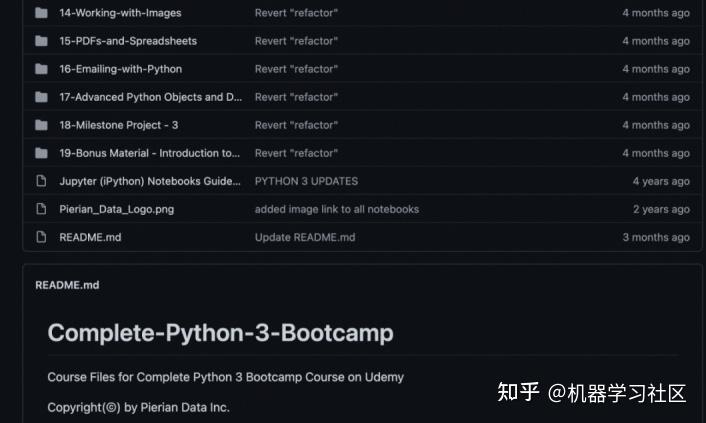The image size is (706, 423).
Task: View Revert "refactor" commit for 15-PDFs-and-Spreadsheets
Action: [296, 41]
